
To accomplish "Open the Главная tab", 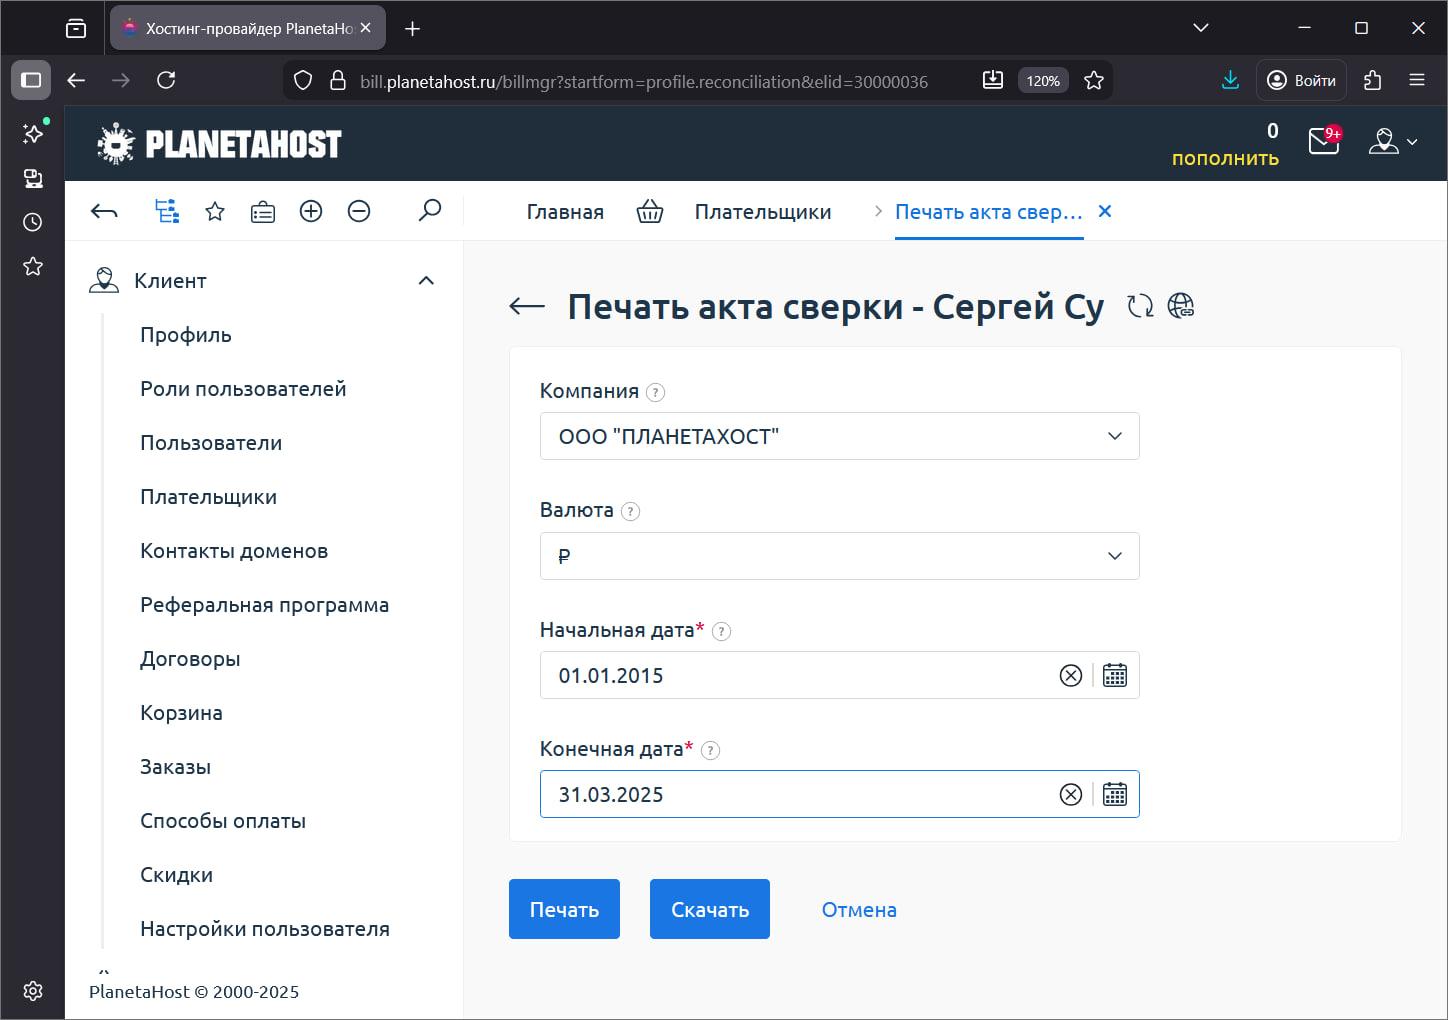I will click(x=564, y=211).
